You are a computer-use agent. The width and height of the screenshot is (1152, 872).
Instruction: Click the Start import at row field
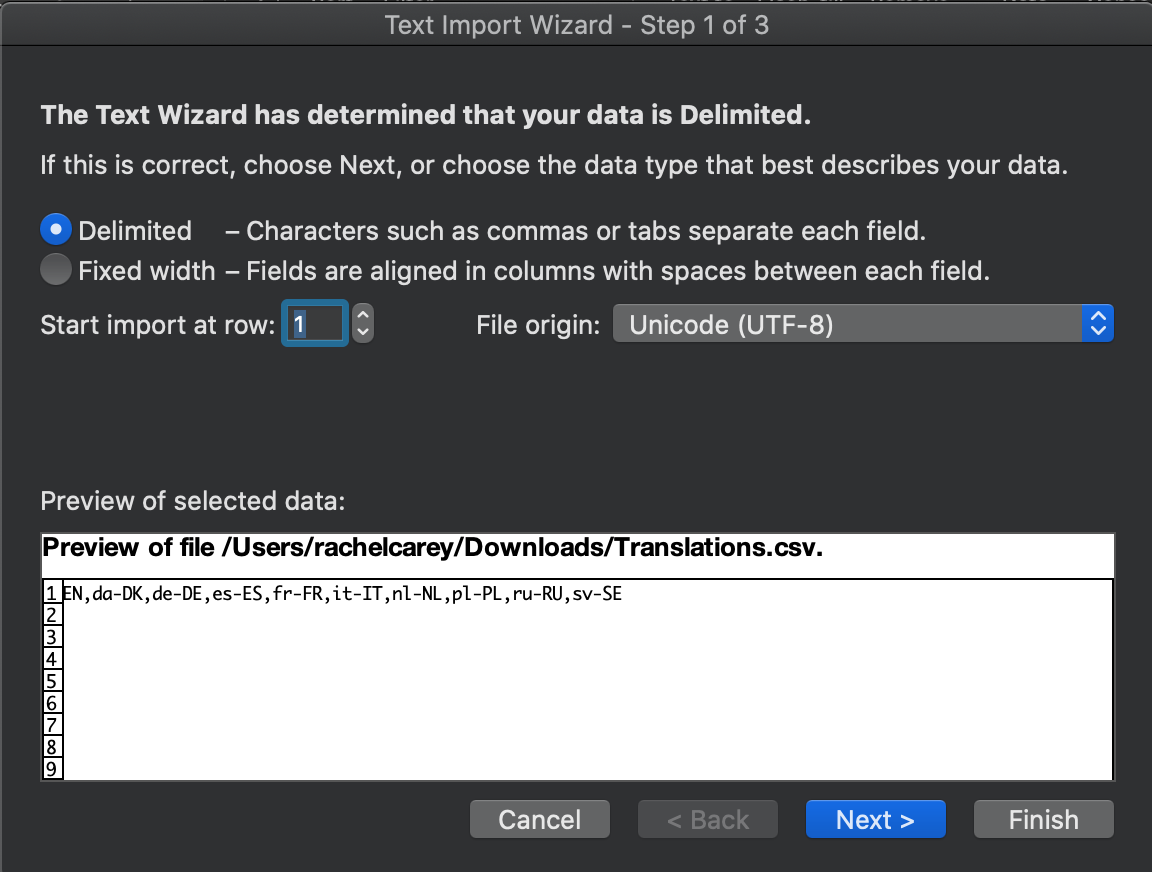(x=315, y=323)
